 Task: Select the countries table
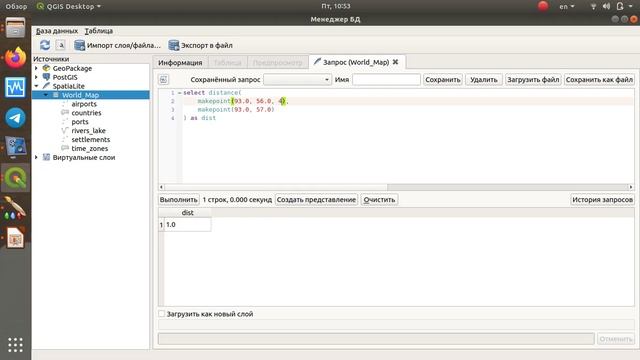pos(86,113)
